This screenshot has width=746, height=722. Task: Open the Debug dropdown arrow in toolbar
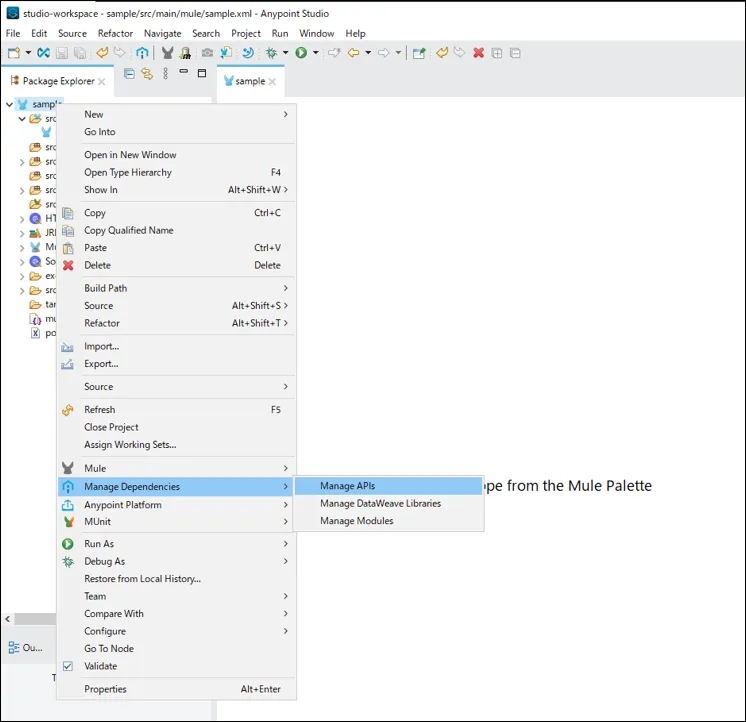(x=285, y=53)
